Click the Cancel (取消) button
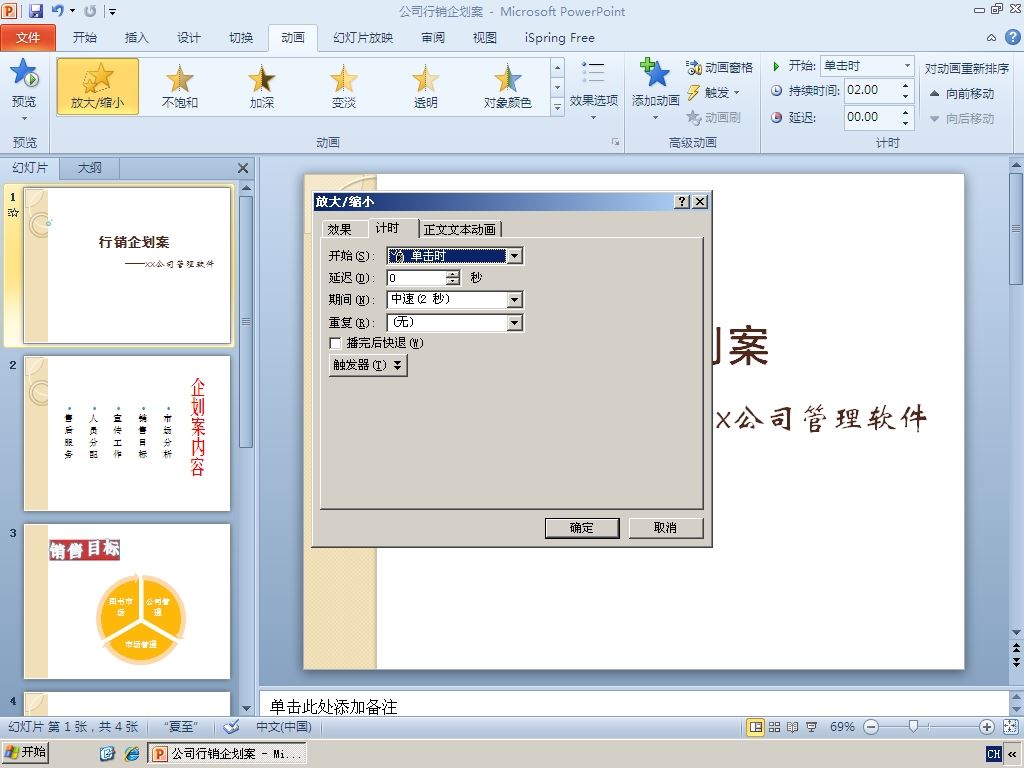 (665, 528)
